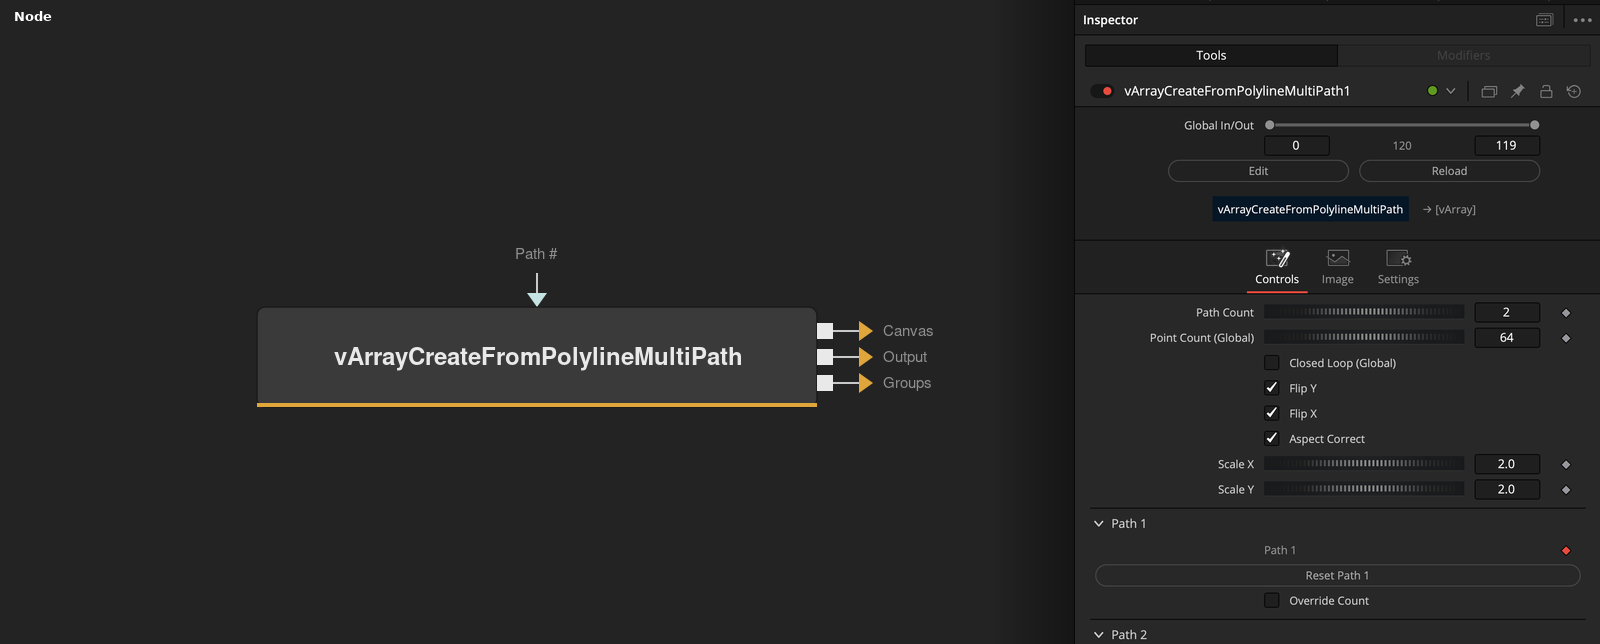Click the Scale Y keyframe diamond
The image size is (1600, 644).
(x=1566, y=490)
